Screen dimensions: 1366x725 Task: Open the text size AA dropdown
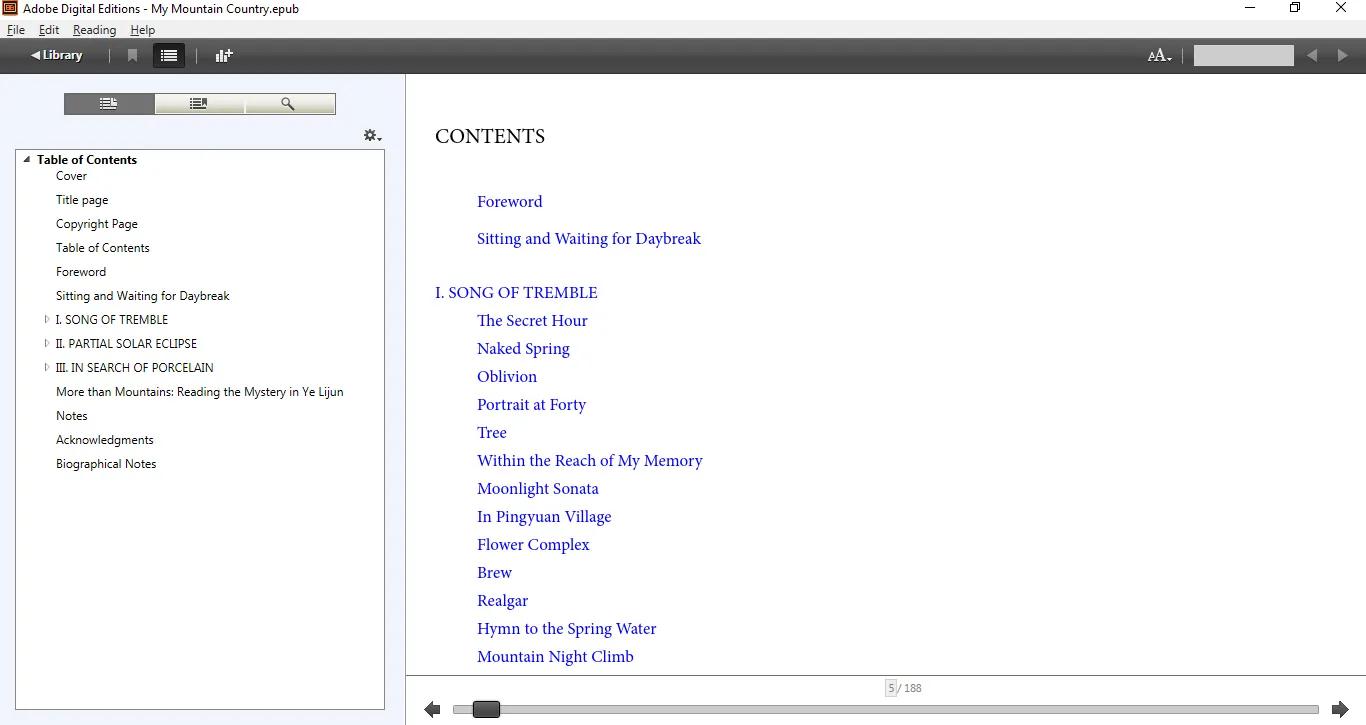(1159, 56)
